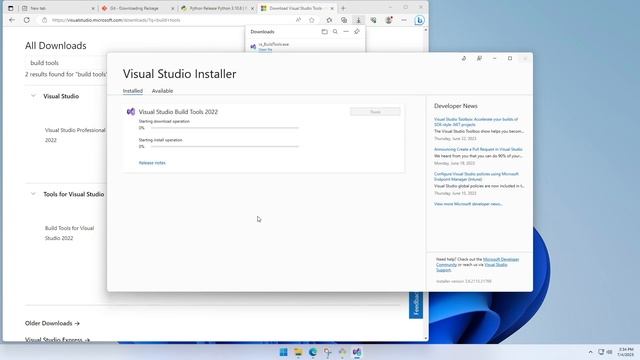The image size is (640, 360).
Task: Reload the Visual Studio downloads page
Action: click(27, 20)
